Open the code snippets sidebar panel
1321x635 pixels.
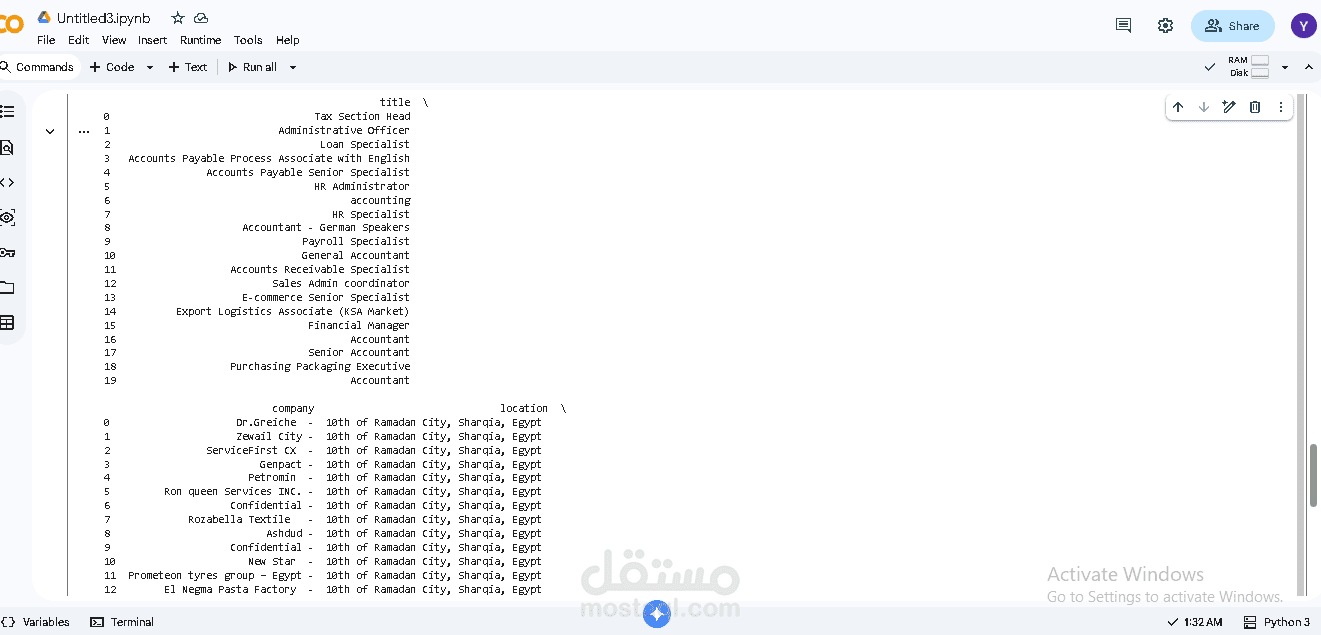tap(8, 181)
